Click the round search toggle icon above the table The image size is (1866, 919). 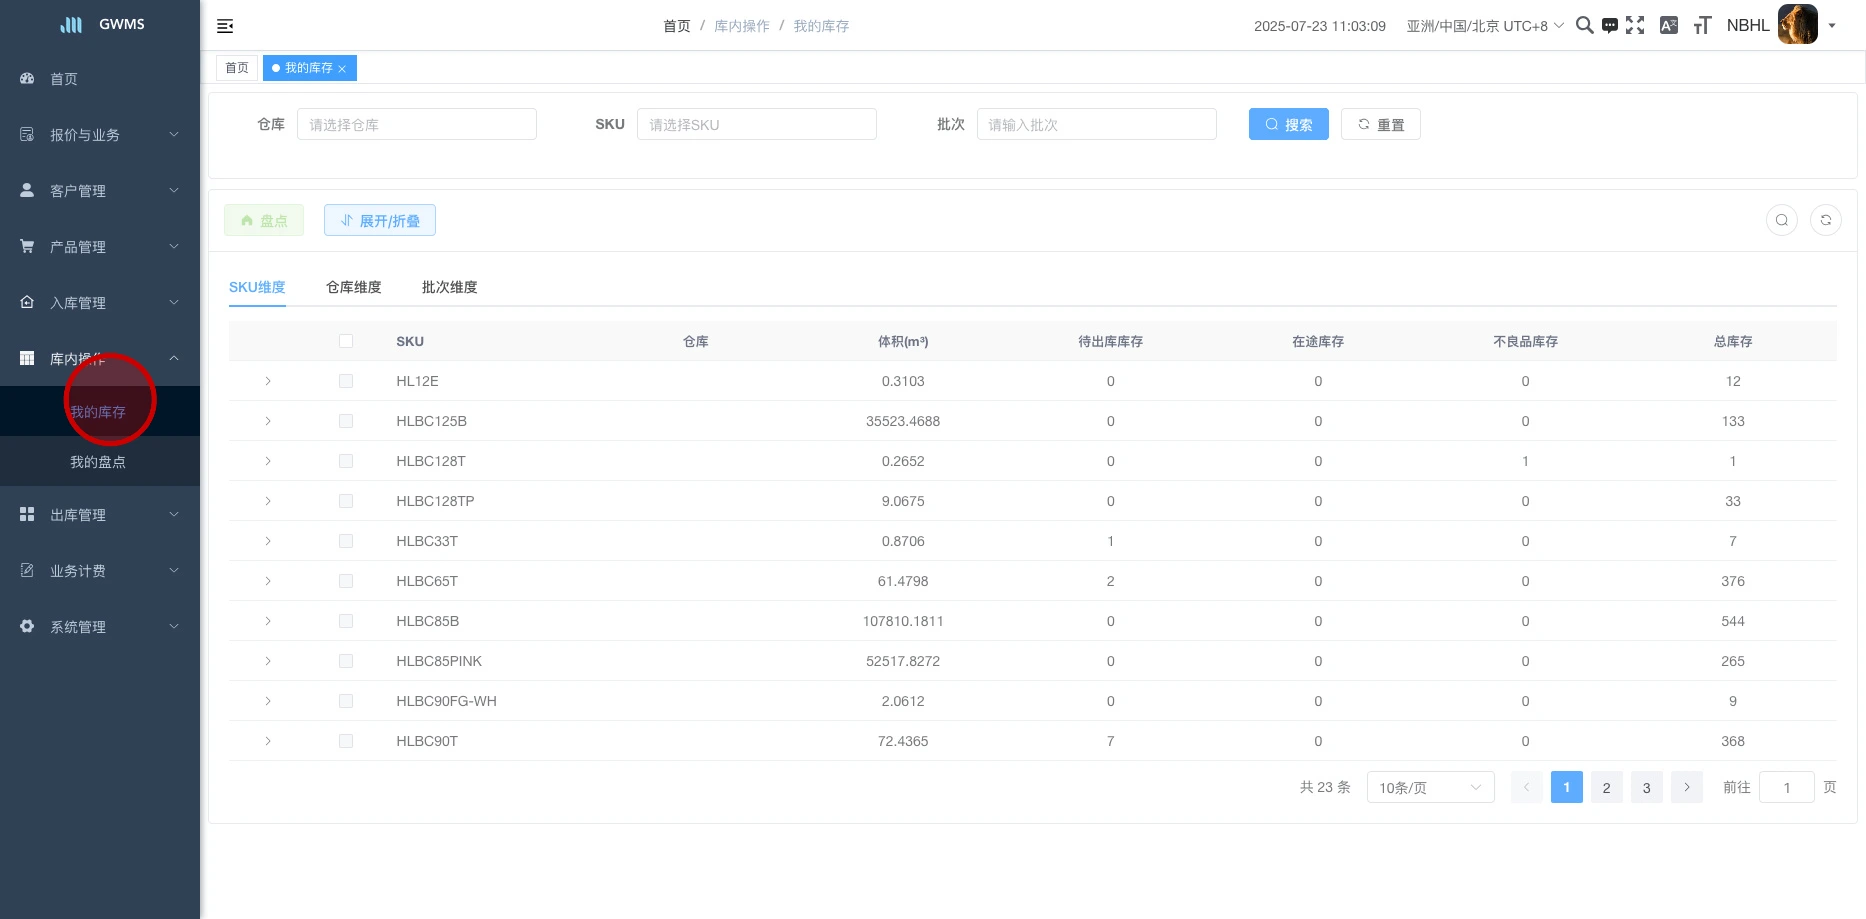coord(1781,220)
